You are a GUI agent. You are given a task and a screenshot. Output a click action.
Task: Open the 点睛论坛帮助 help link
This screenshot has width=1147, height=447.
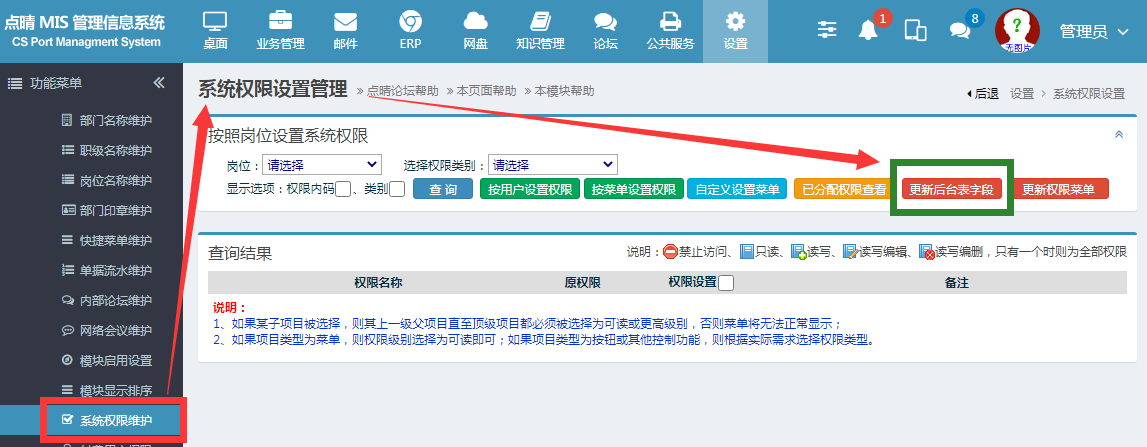[x=402, y=91]
